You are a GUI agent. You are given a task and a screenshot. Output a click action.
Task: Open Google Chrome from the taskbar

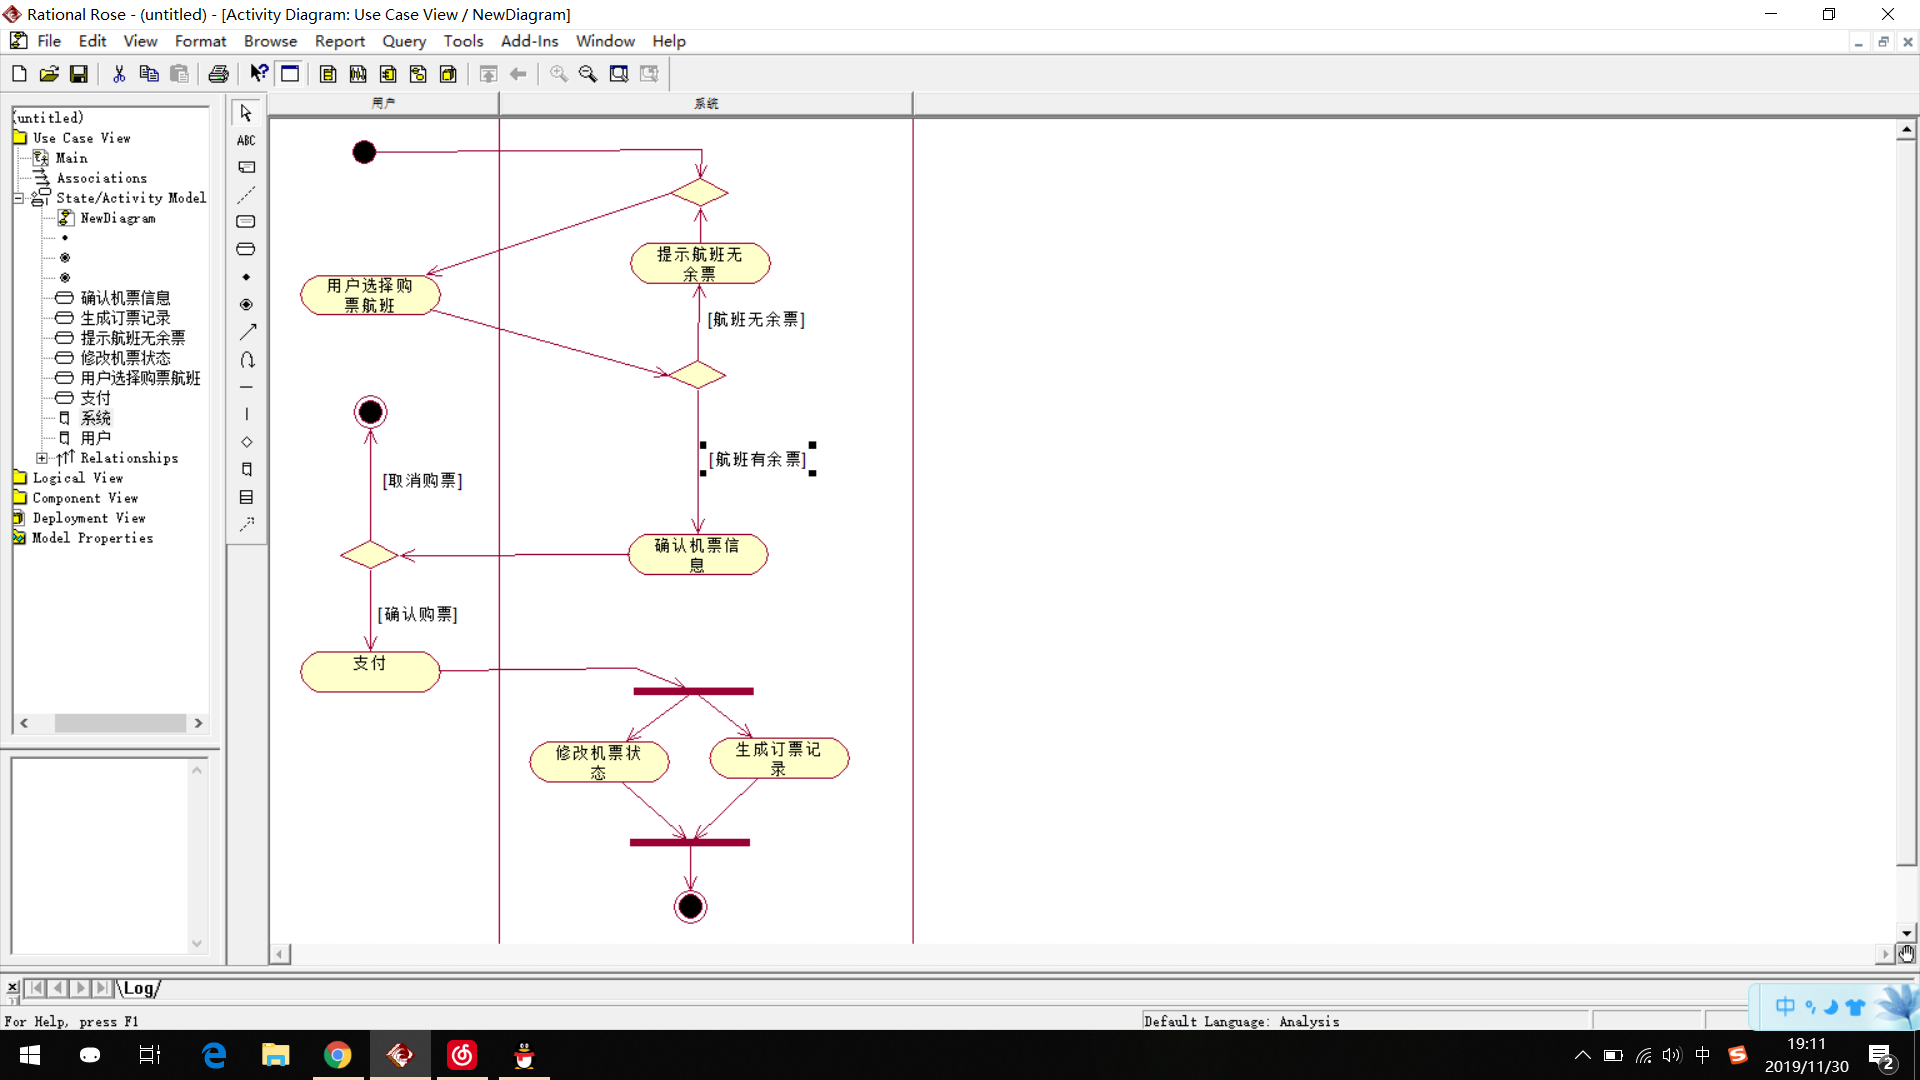point(337,1055)
